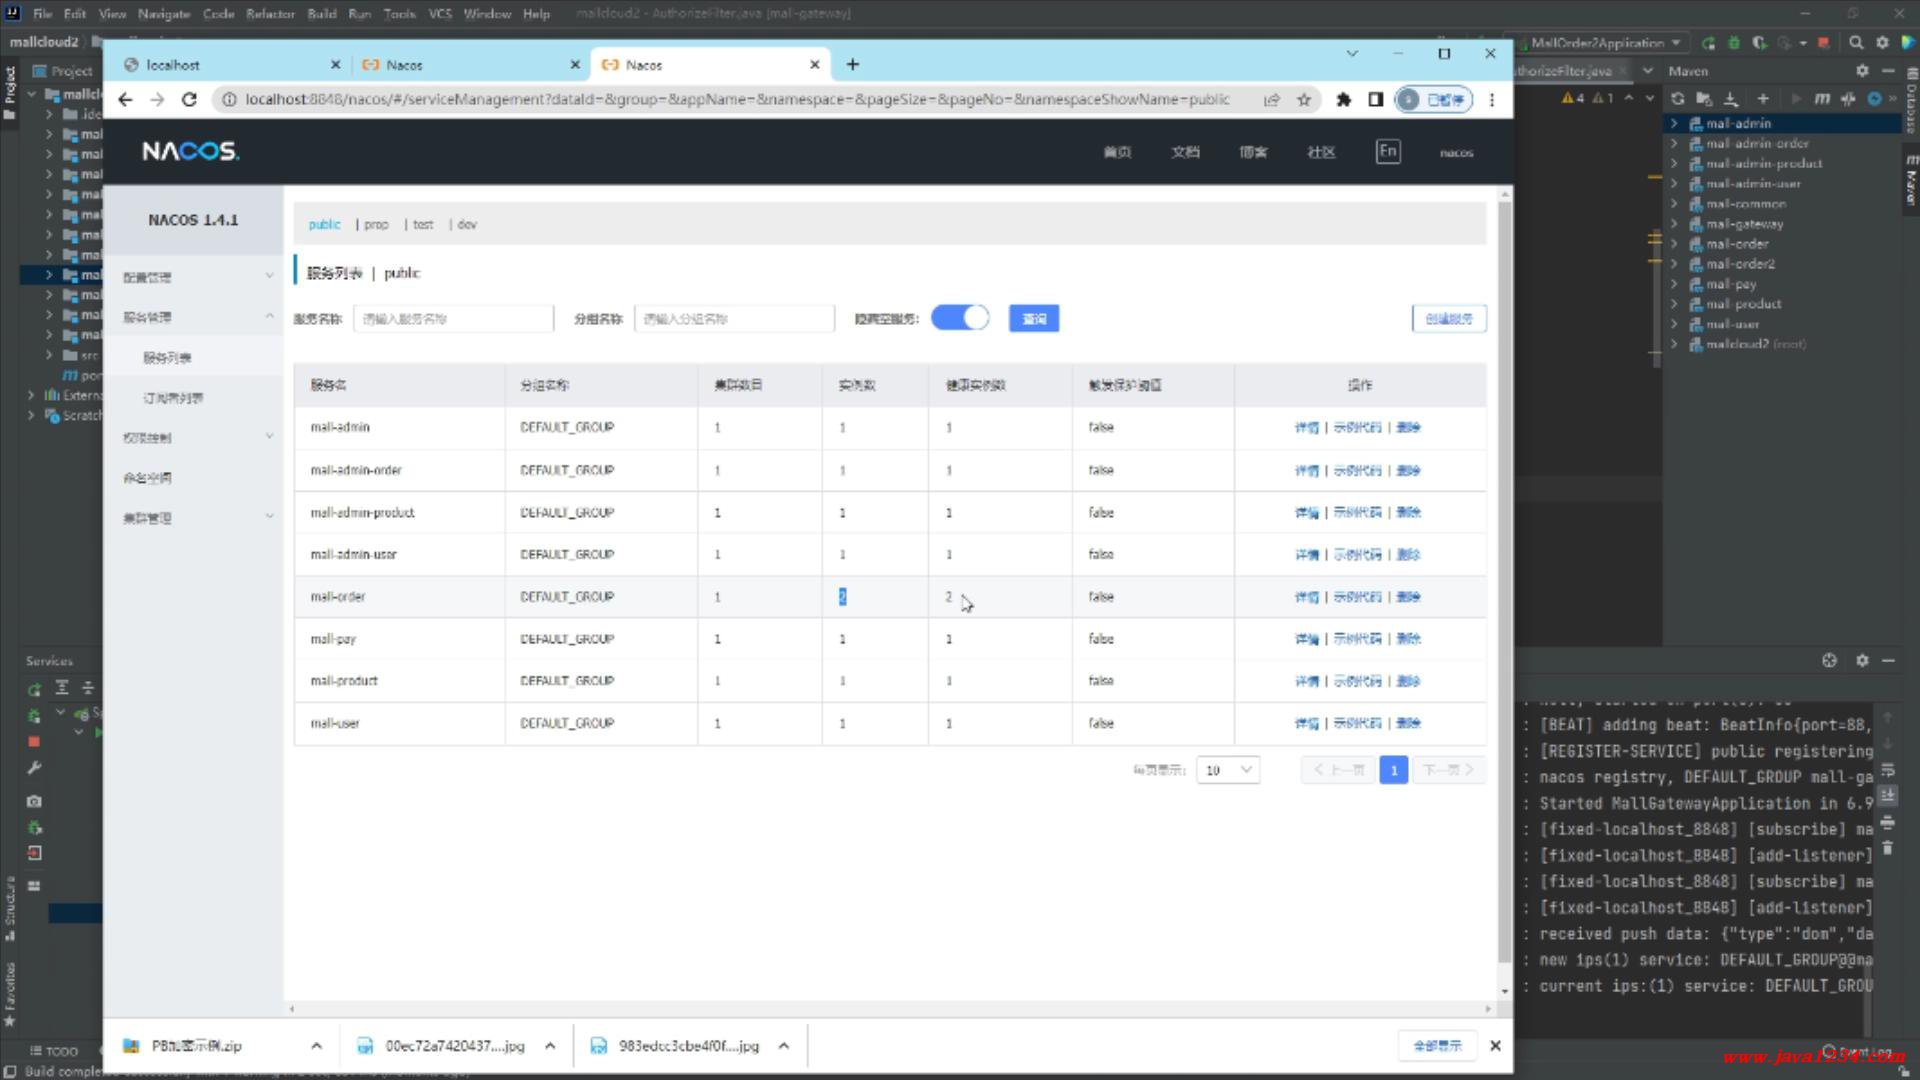Screen dimensions: 1920x1080
Task: Open Run console settings gear
Action: (1861, 660)
